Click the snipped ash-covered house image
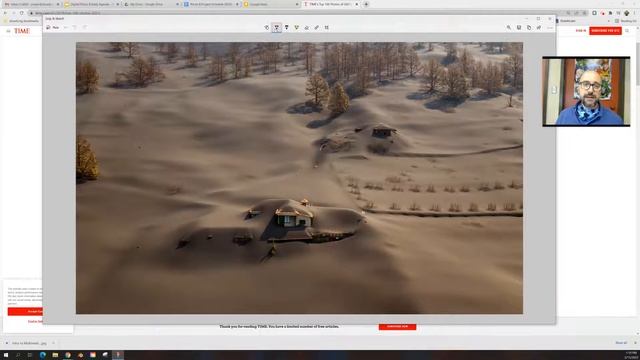Screen dimensions: 640x360 [299, 178]
